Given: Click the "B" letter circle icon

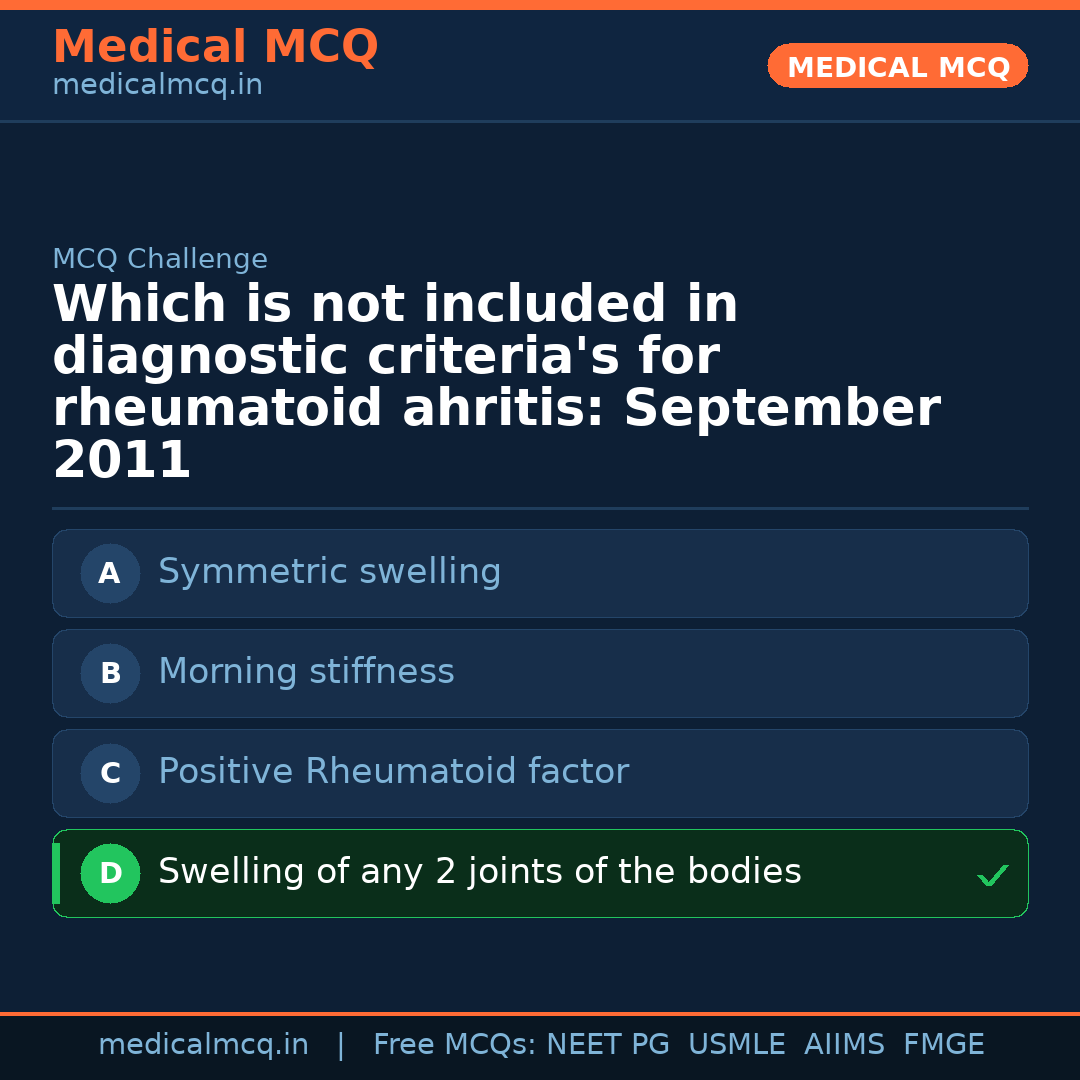Looking at the screenshot, I should pyautogui.click(x=110, y=674).
